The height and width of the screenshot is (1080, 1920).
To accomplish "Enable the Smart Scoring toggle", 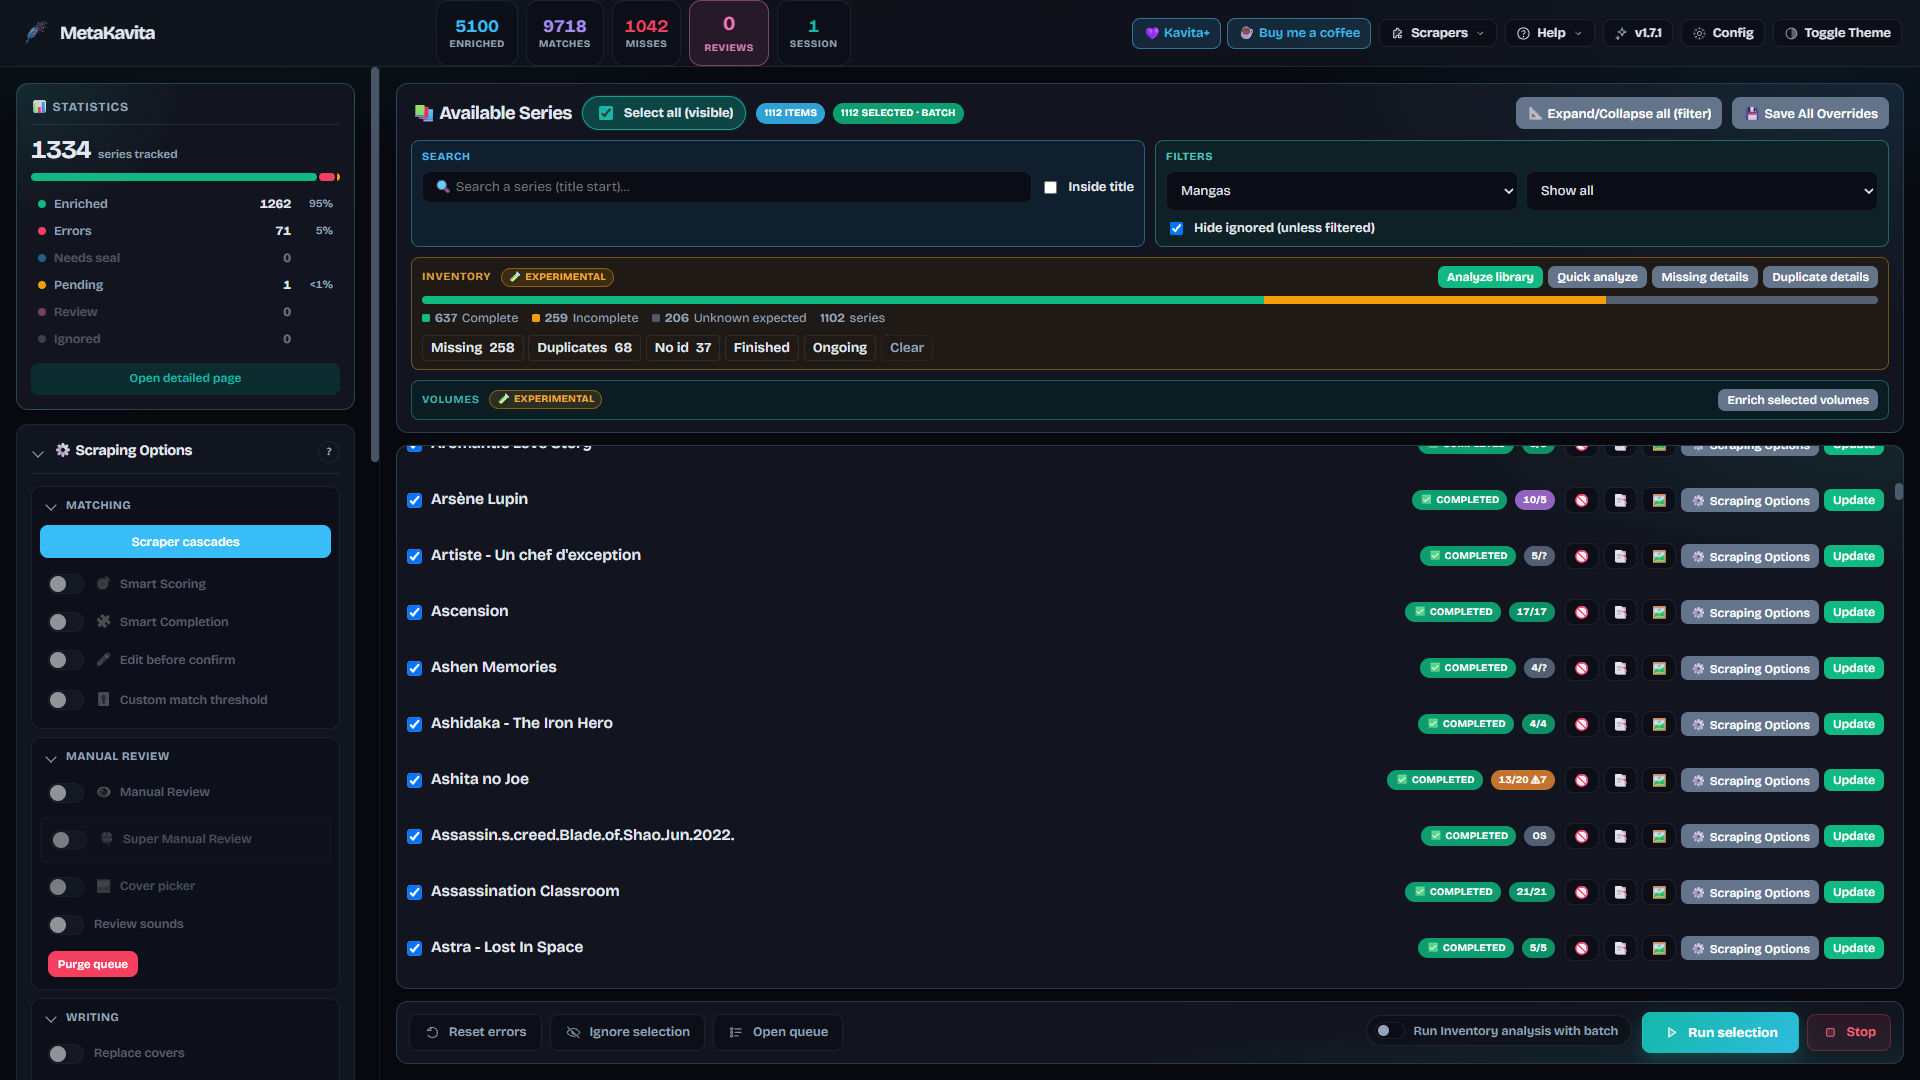I will point(66,584).
